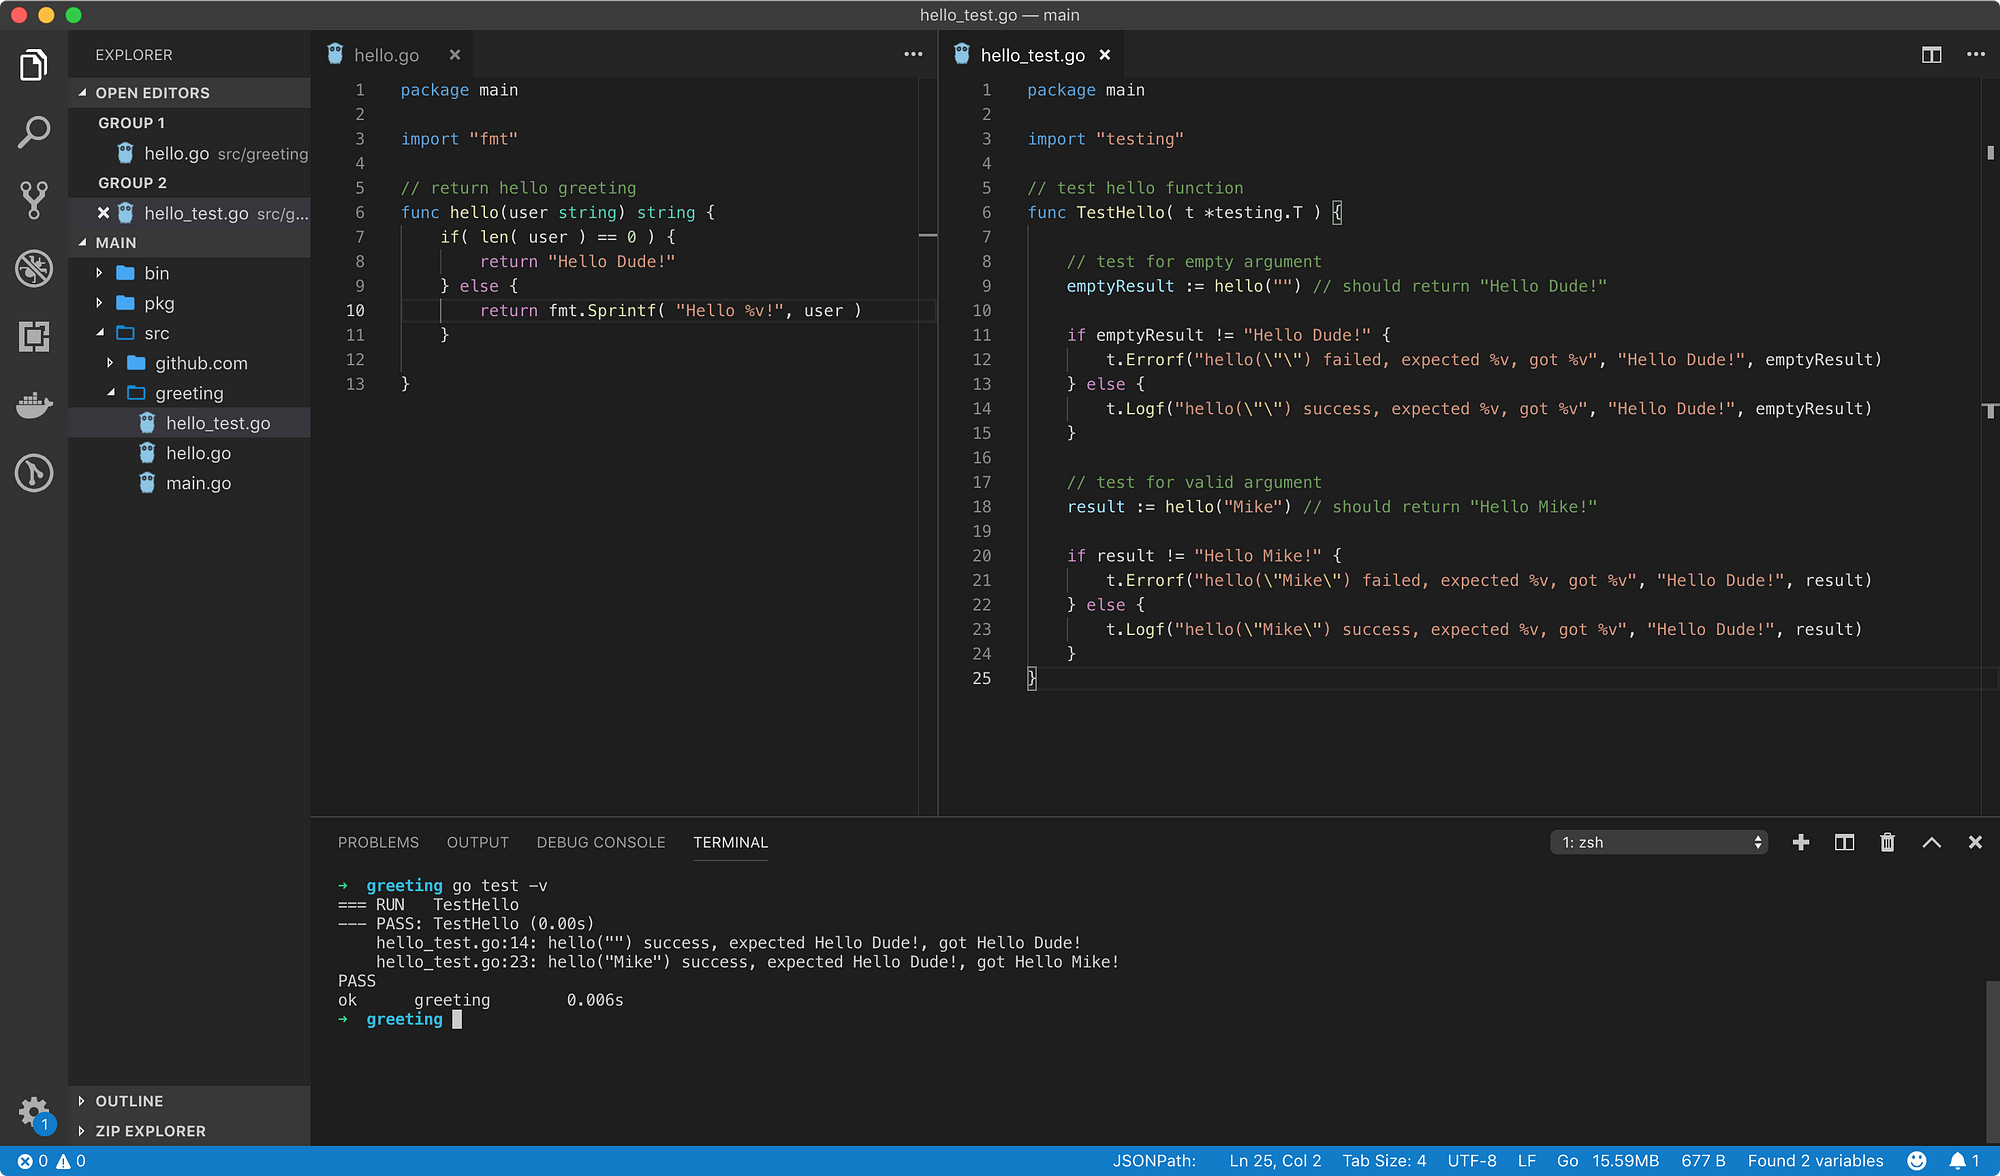Maximize the panel with up chevron
2000x1176 pixels.
[1932, 842]
